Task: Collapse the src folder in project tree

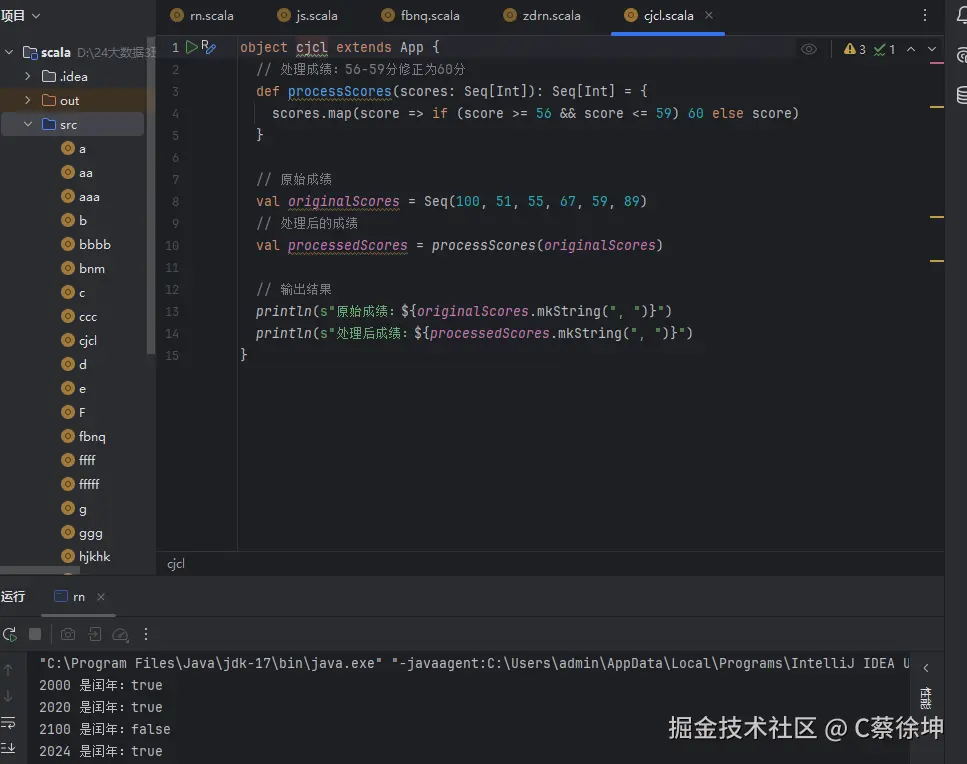Action: 28,124
